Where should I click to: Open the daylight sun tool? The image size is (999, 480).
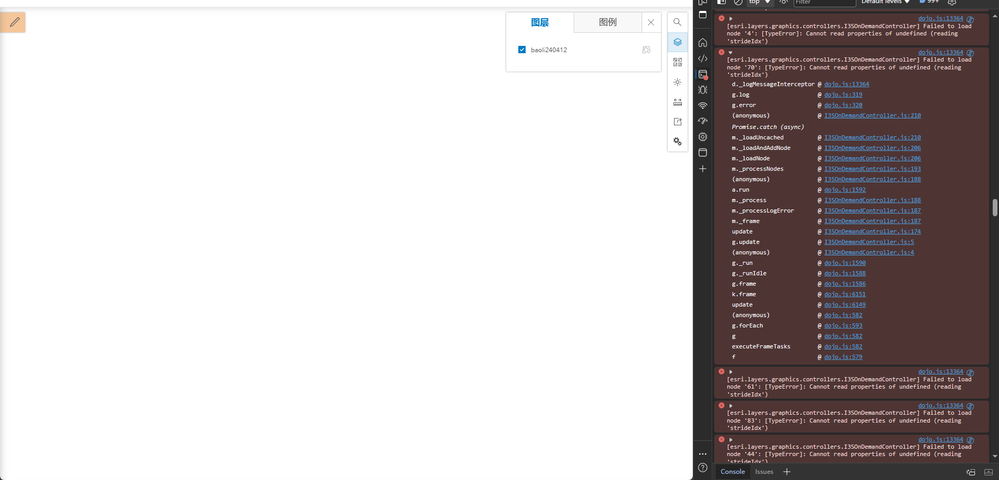(677, 82)
